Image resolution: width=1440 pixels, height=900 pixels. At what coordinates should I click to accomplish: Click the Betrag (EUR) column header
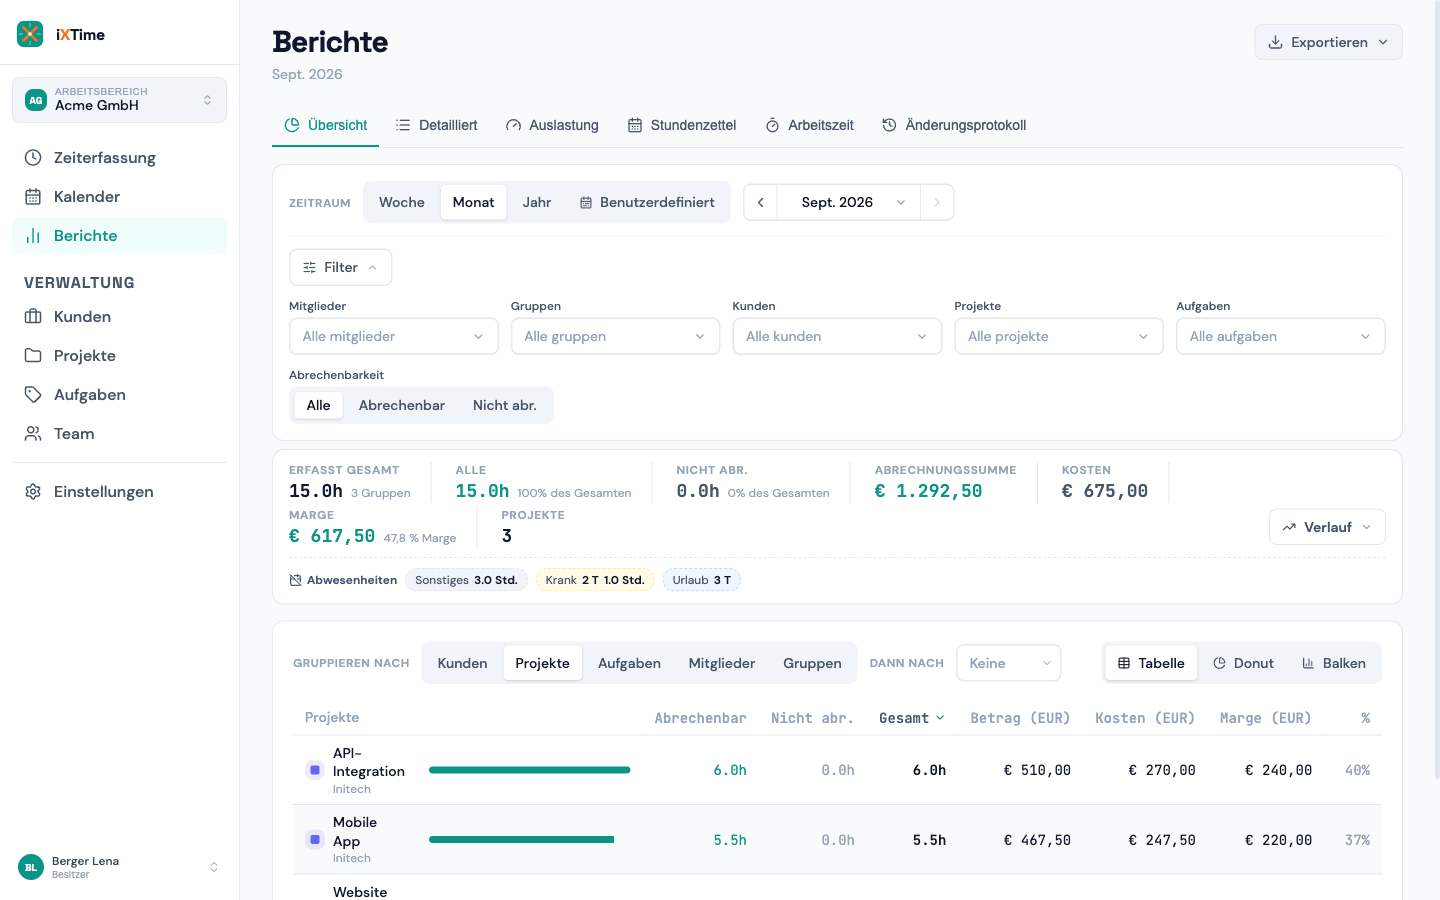pyautogui.click(x=1020, y=718)
